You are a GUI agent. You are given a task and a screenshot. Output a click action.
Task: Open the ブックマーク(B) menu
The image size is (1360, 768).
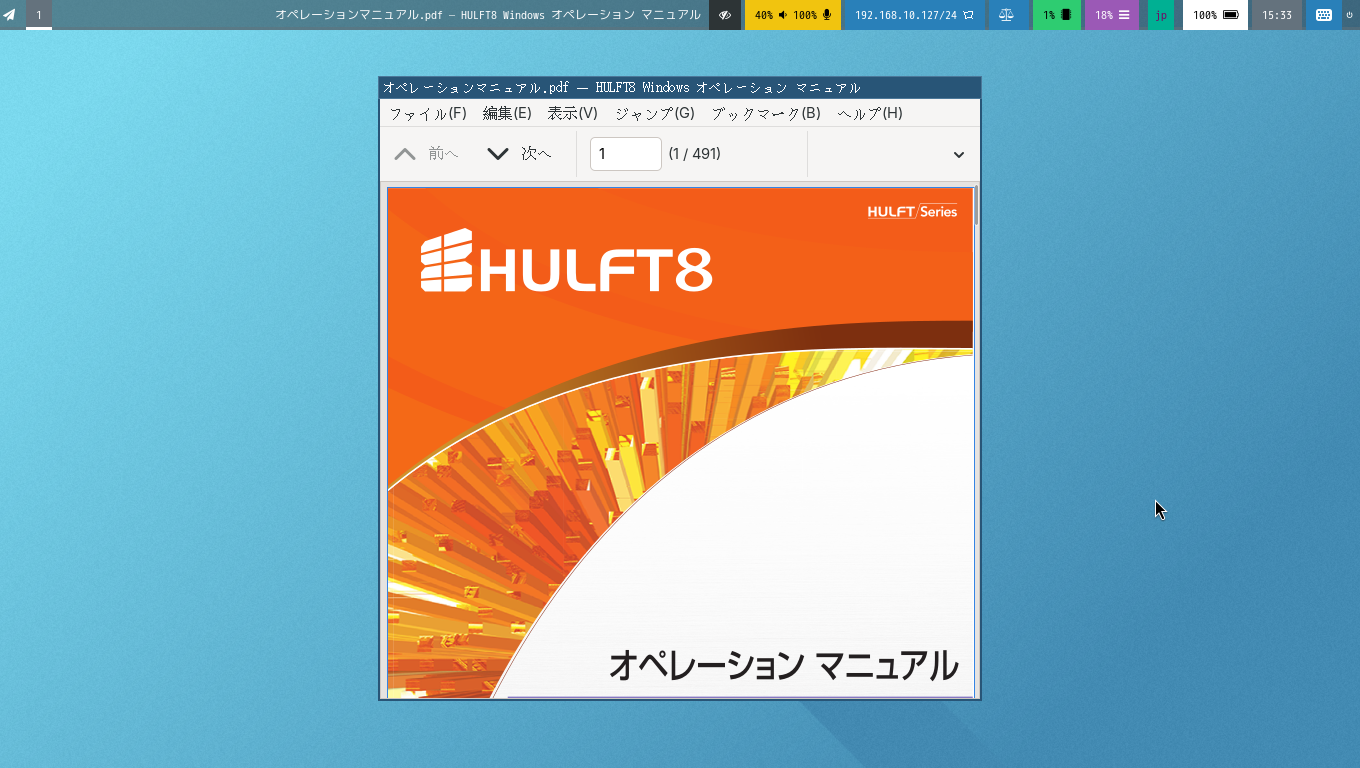(766, 113)
